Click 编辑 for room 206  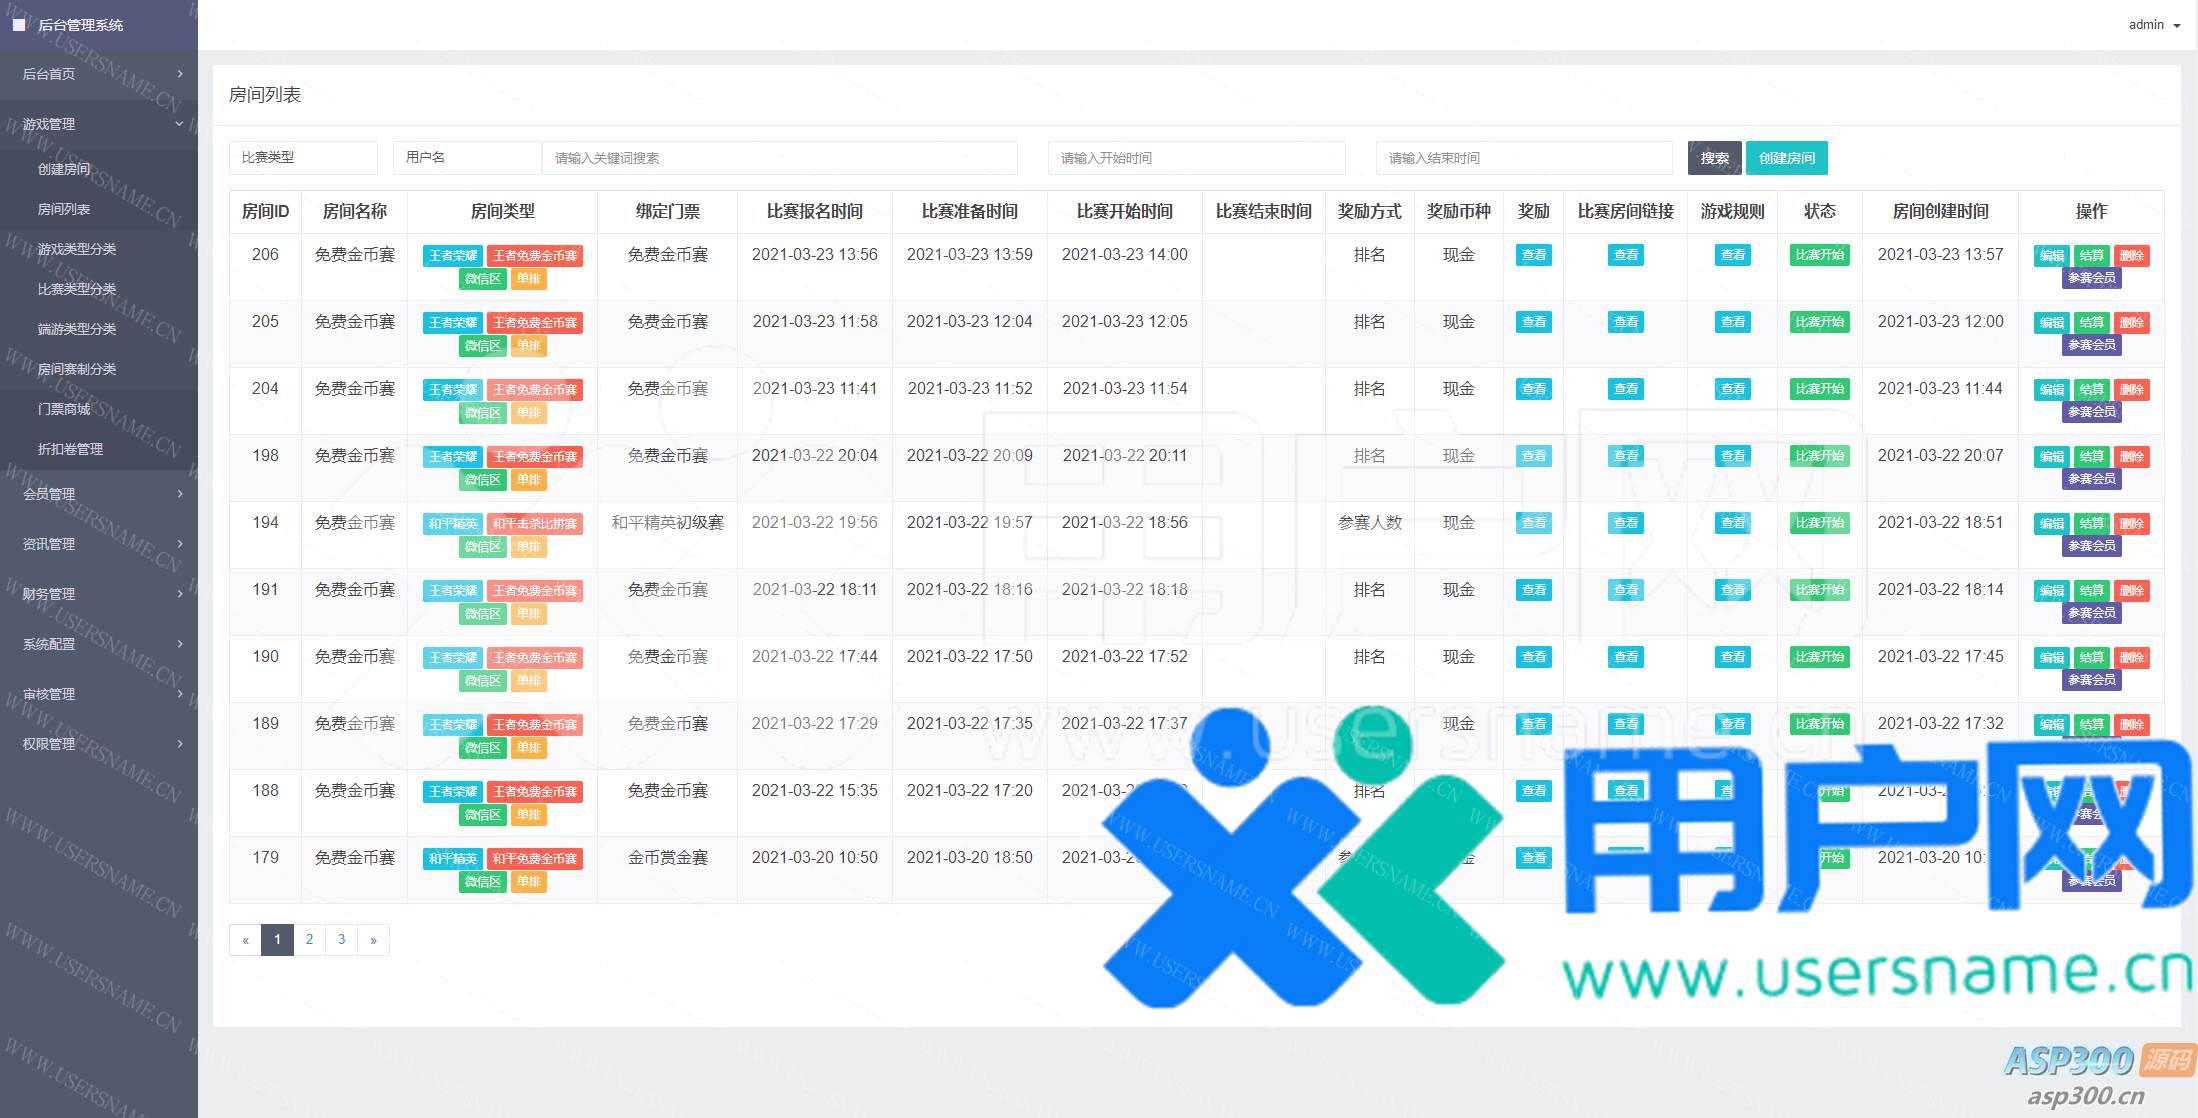2051,256
